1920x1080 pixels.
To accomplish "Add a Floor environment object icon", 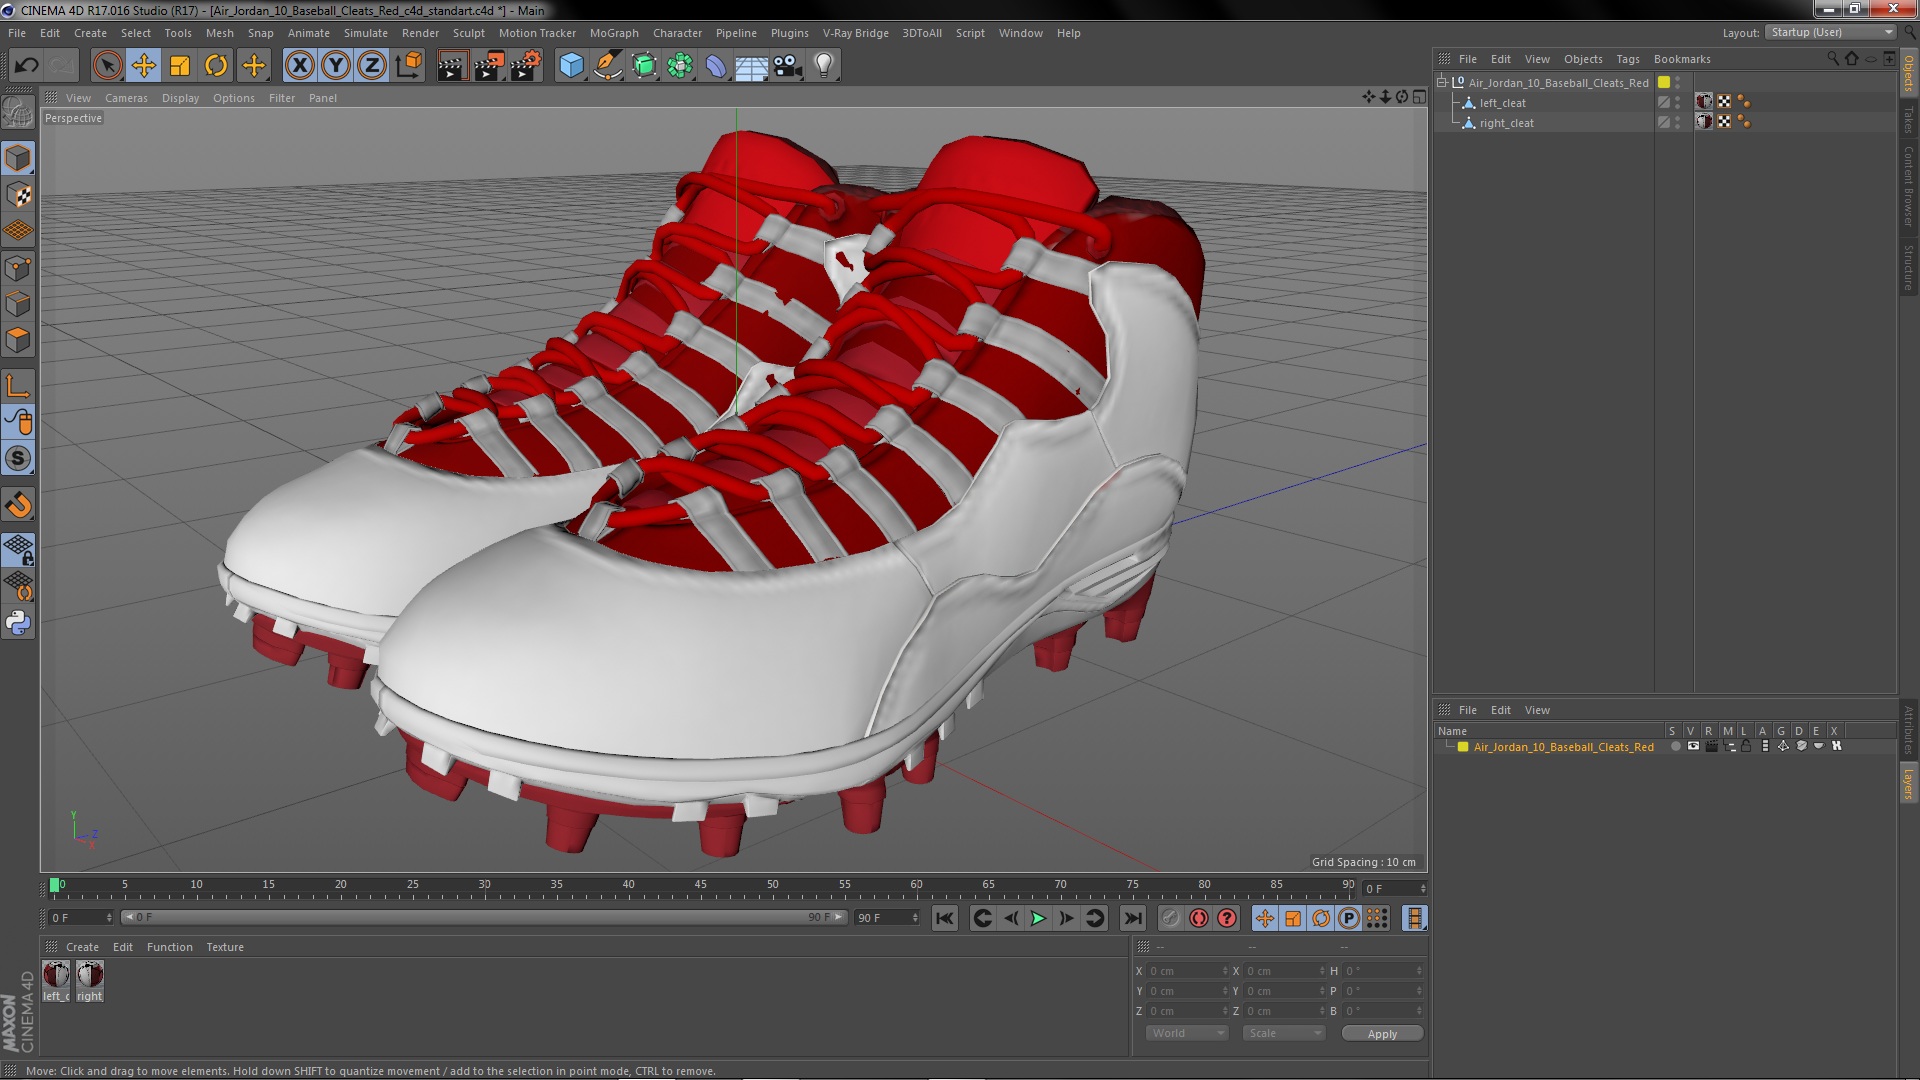I will (752, 66).
